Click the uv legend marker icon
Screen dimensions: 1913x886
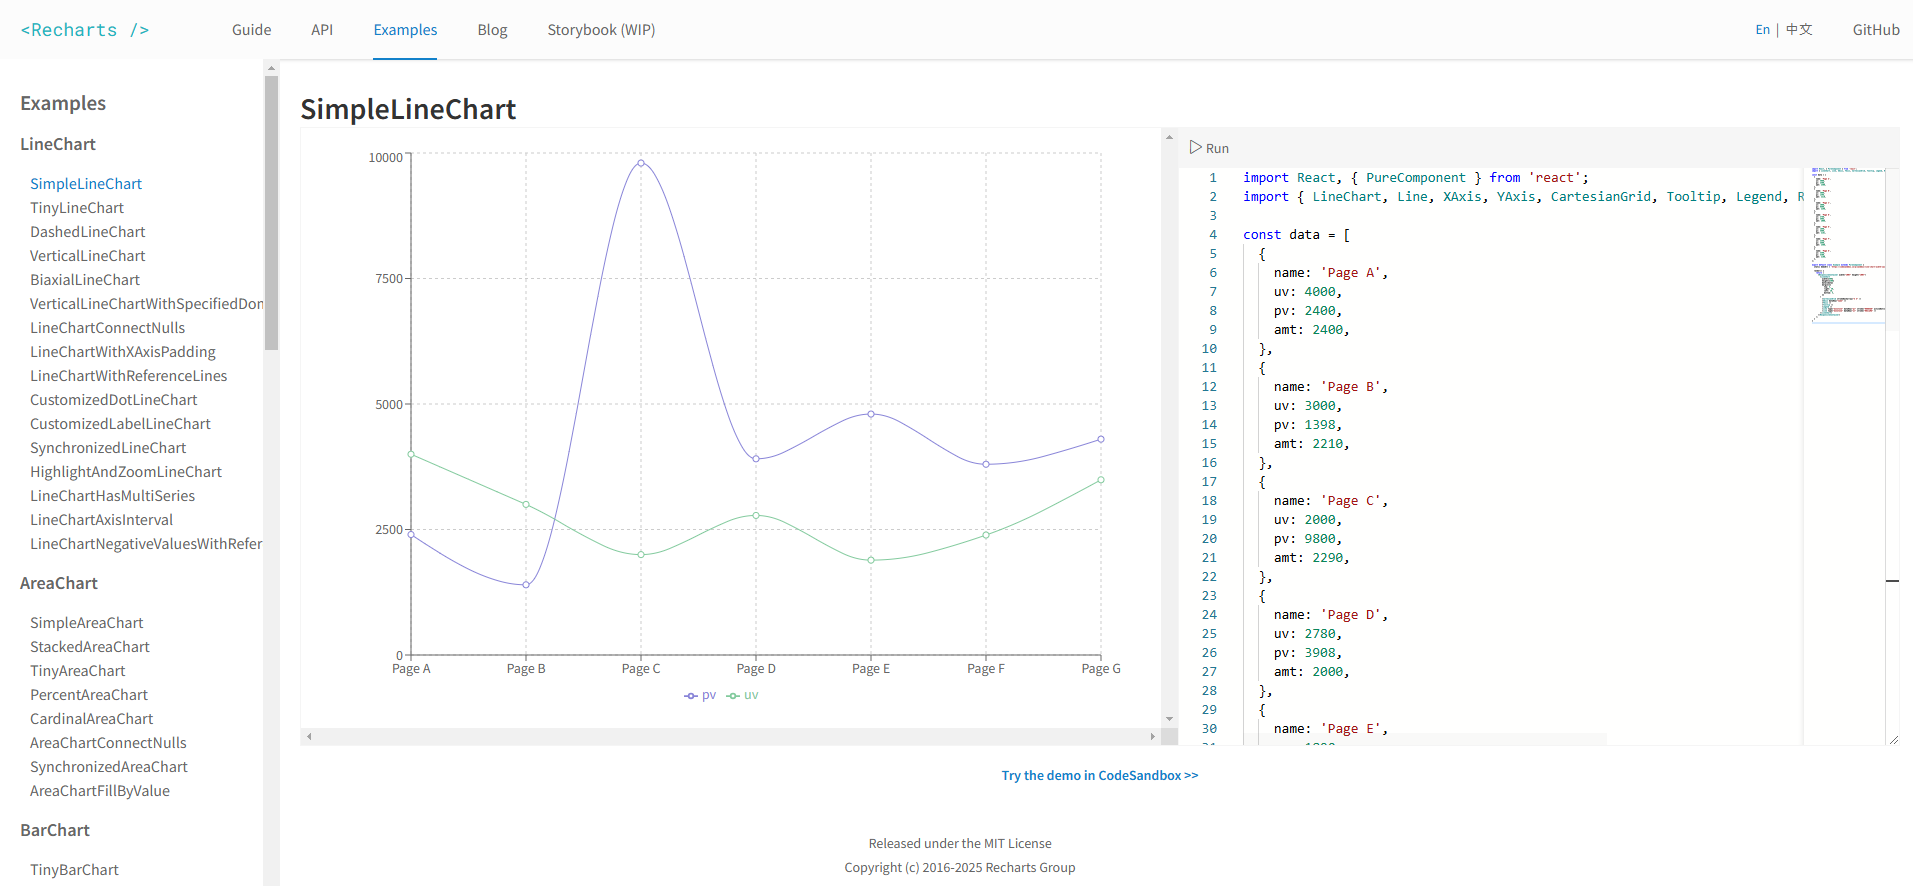pos(733,696)
